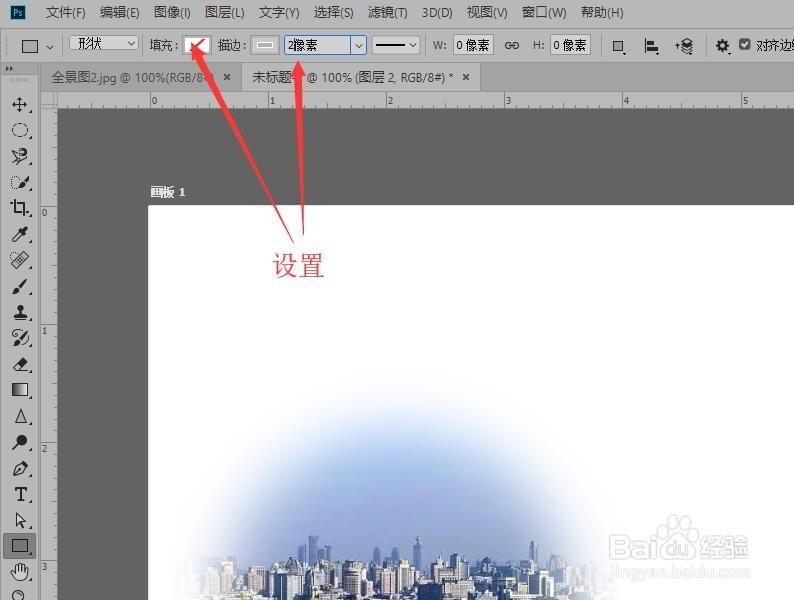This screenshot has width=794, height=600.
Task: Open the 编辑(E) menu
Action: pos(120,12)
